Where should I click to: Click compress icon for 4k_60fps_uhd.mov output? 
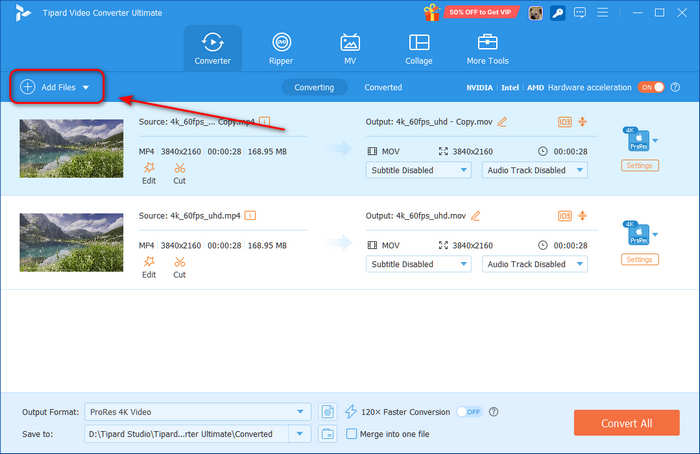coord(583,216)
